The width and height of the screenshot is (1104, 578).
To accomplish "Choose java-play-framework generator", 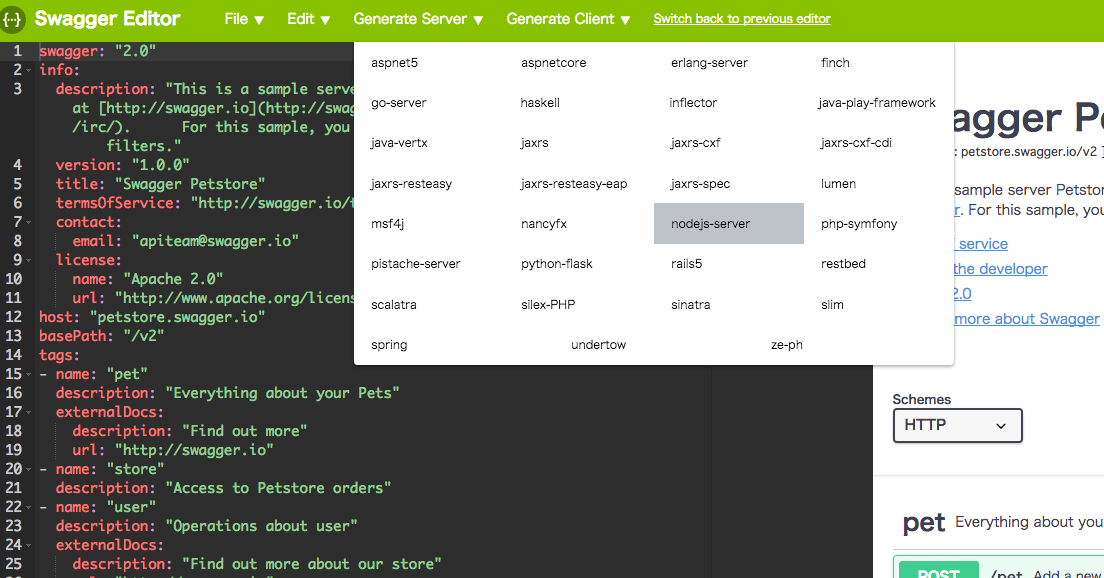I will (877, 103).
